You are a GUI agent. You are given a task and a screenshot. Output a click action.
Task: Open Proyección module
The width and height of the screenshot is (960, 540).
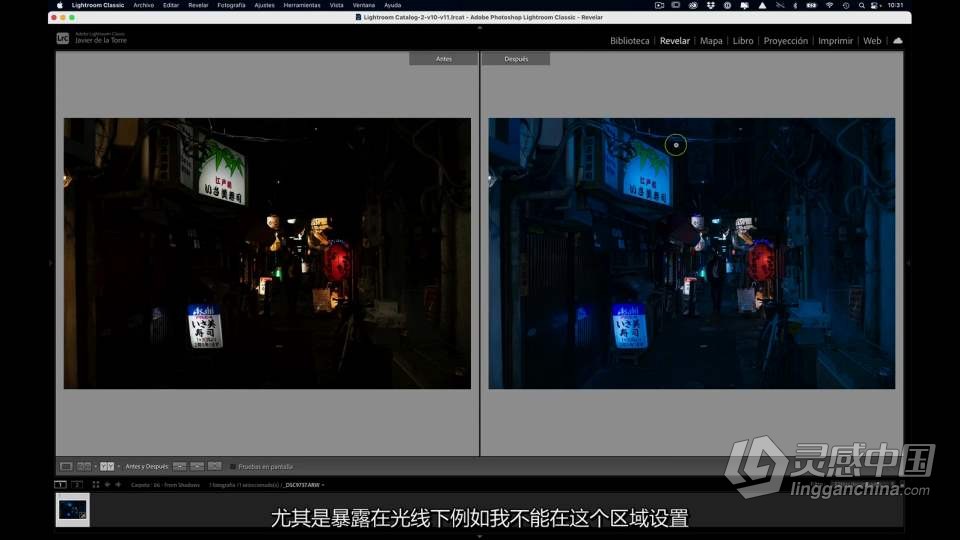786,40
